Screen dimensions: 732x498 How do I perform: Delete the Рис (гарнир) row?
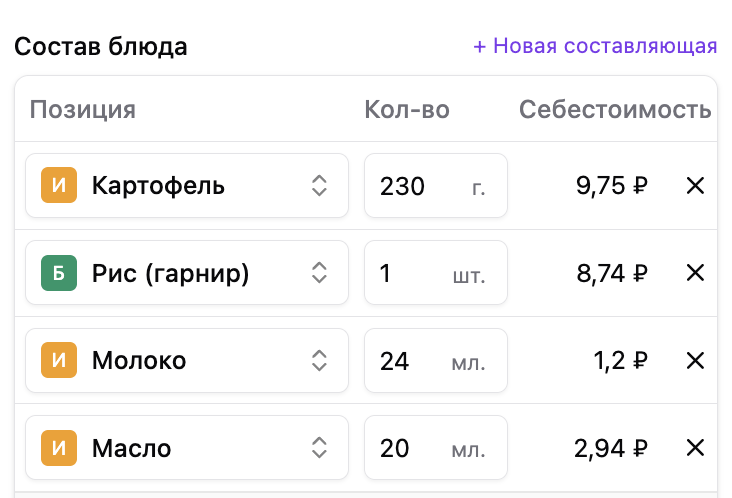coord(695,273)
